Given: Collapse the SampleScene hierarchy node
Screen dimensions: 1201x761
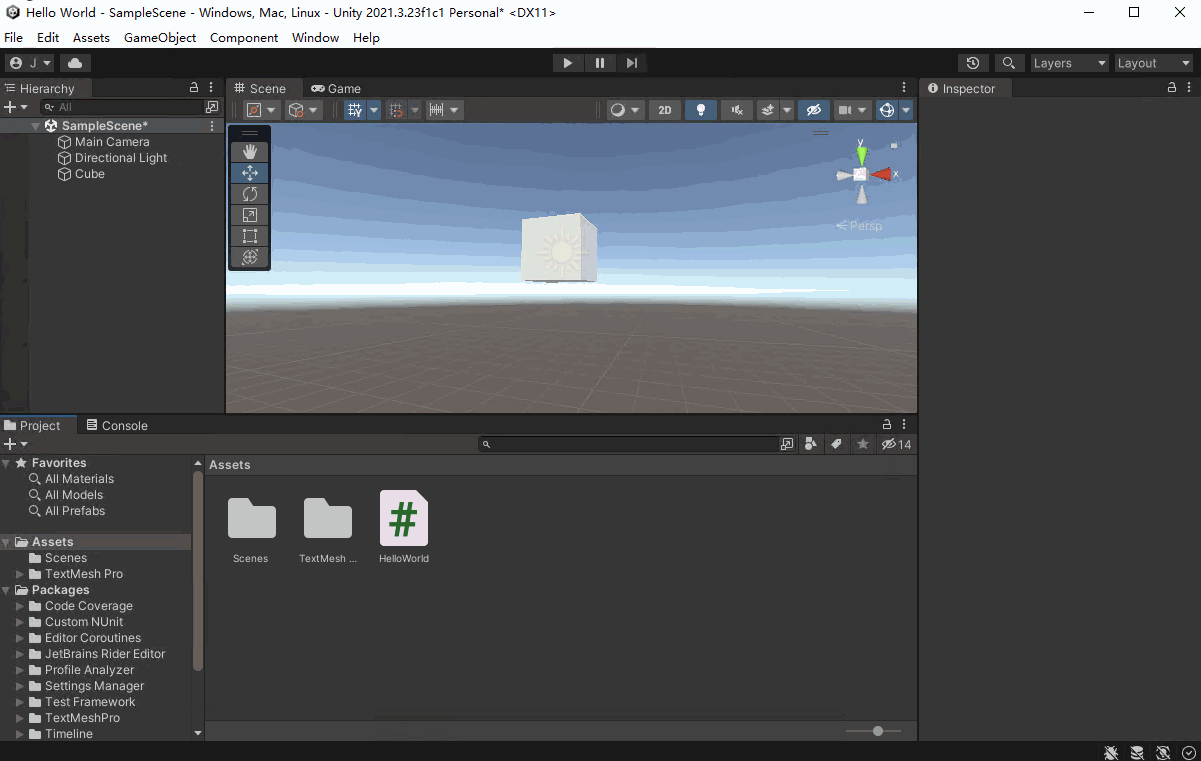Looking at the screenshot, I should coord(36,126).
